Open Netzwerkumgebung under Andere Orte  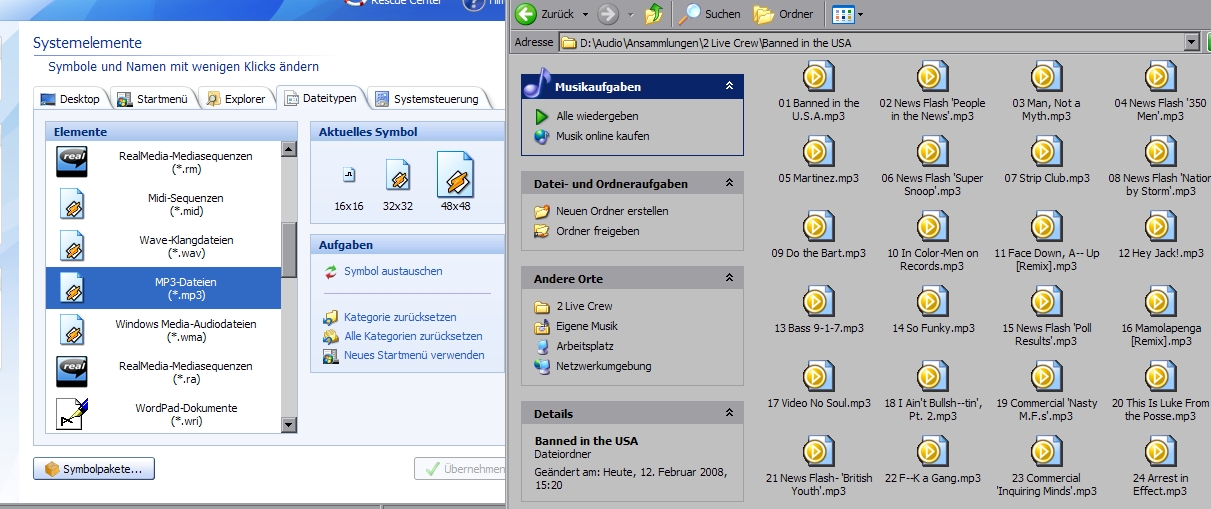(604, 366)
